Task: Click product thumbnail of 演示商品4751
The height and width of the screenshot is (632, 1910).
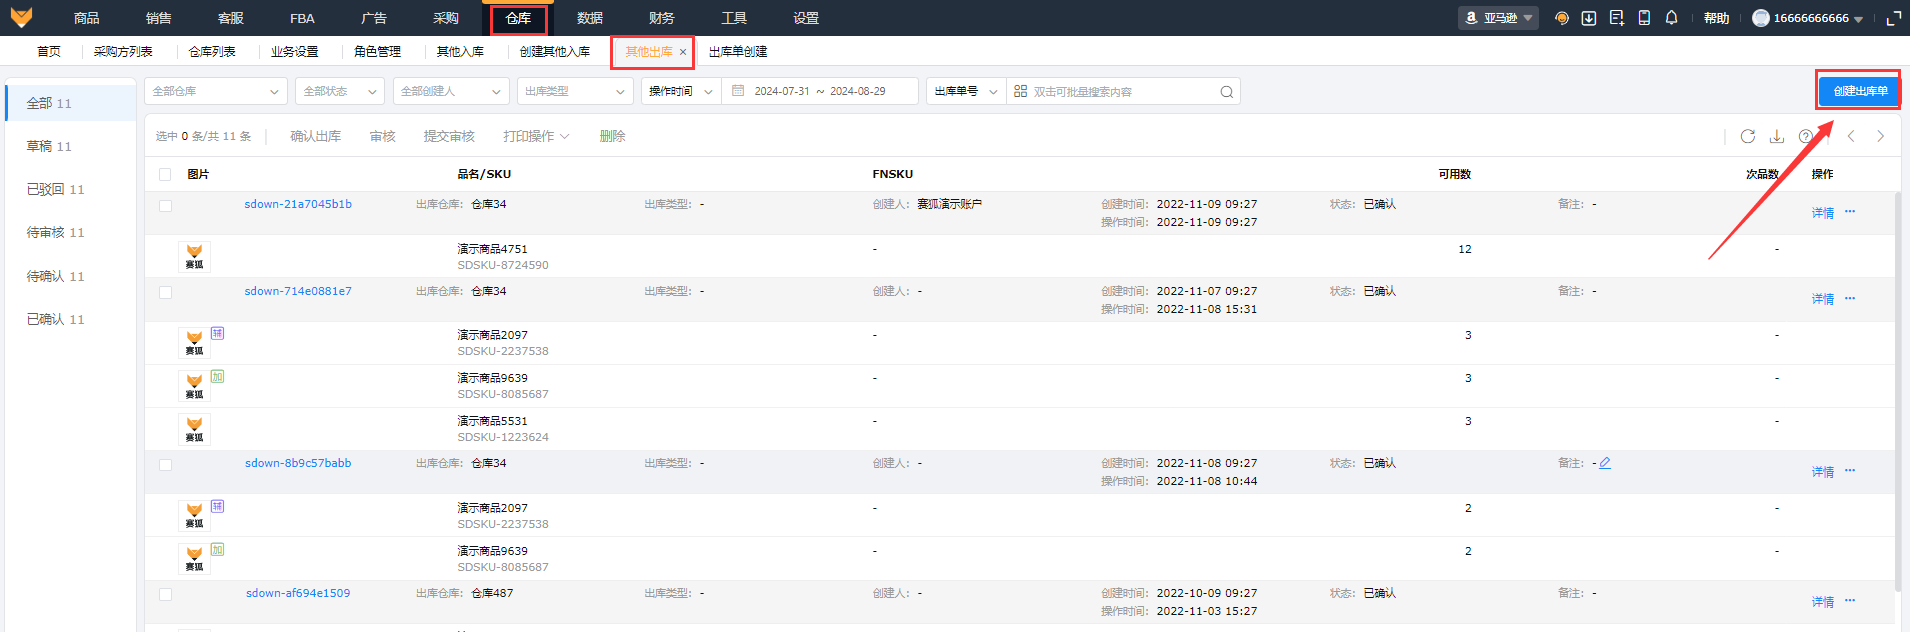Action: (194, 257)
